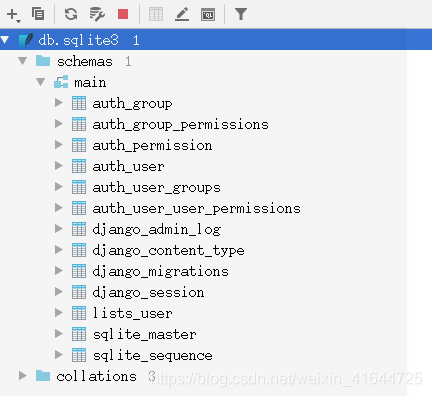
Task: Select the main schema label
Action: click(90, 82)
